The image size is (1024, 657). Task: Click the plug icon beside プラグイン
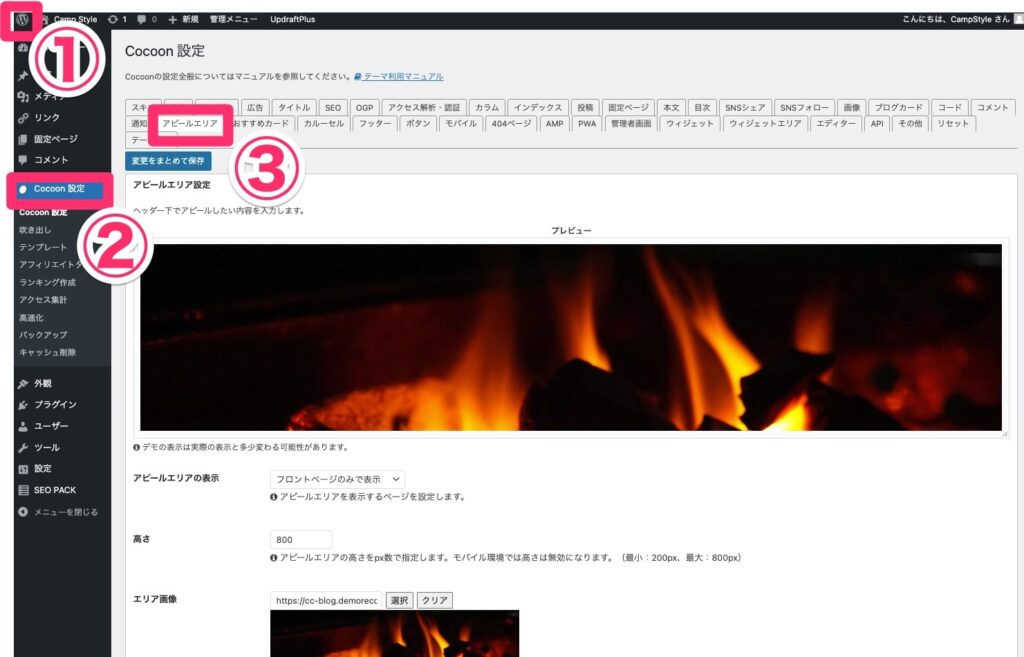click(24, 405)
